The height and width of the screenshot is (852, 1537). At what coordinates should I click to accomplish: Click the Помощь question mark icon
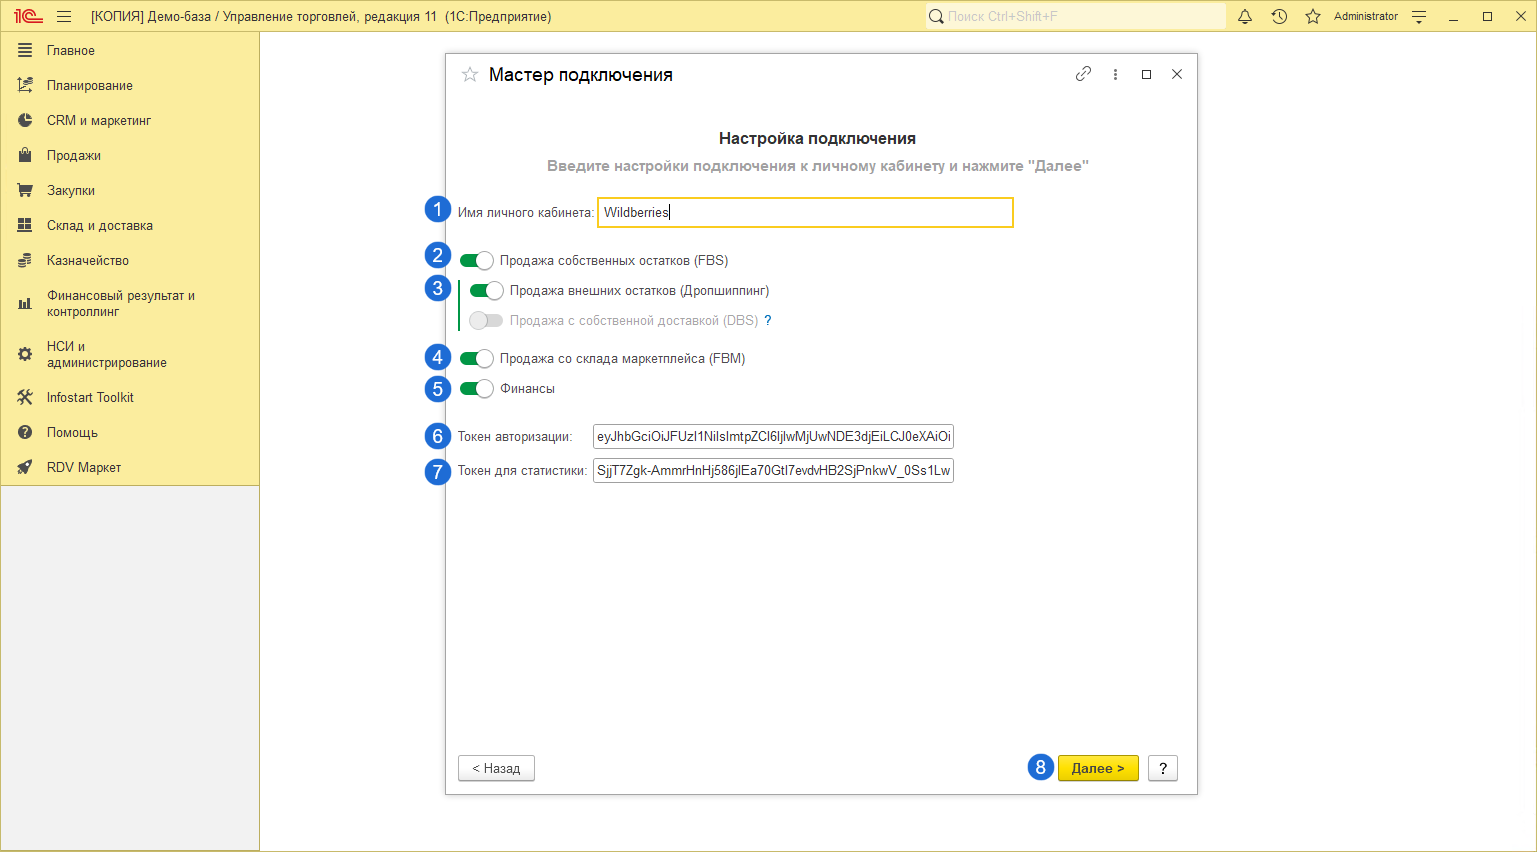25,432
